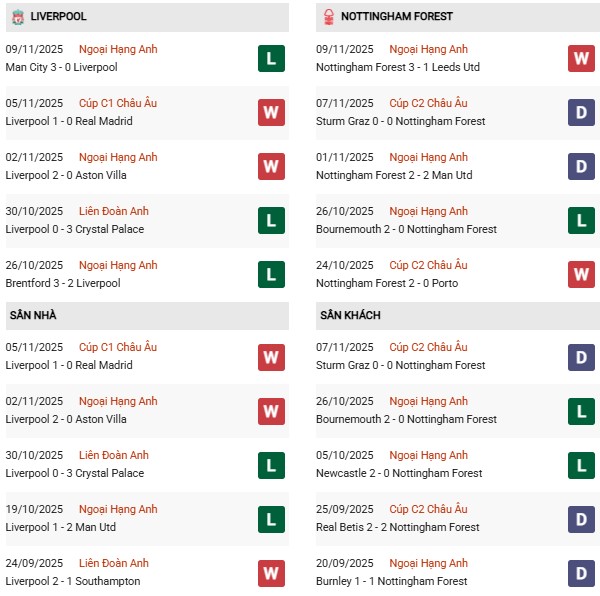Open the SÂN NHÀ section header
This screenshot has height=596, width=600.
[x=33, y=315]
